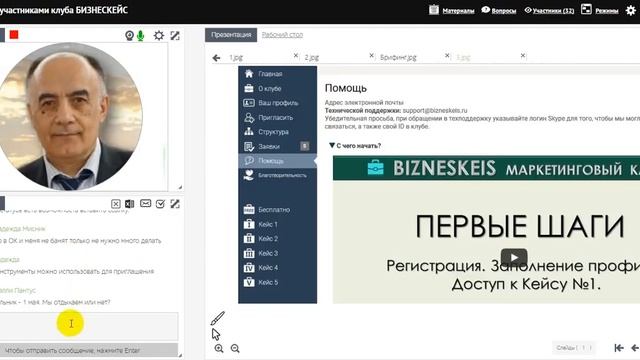
Task: Open video panel settings gear
Action: pyautogui.click(x=159, y=36)
